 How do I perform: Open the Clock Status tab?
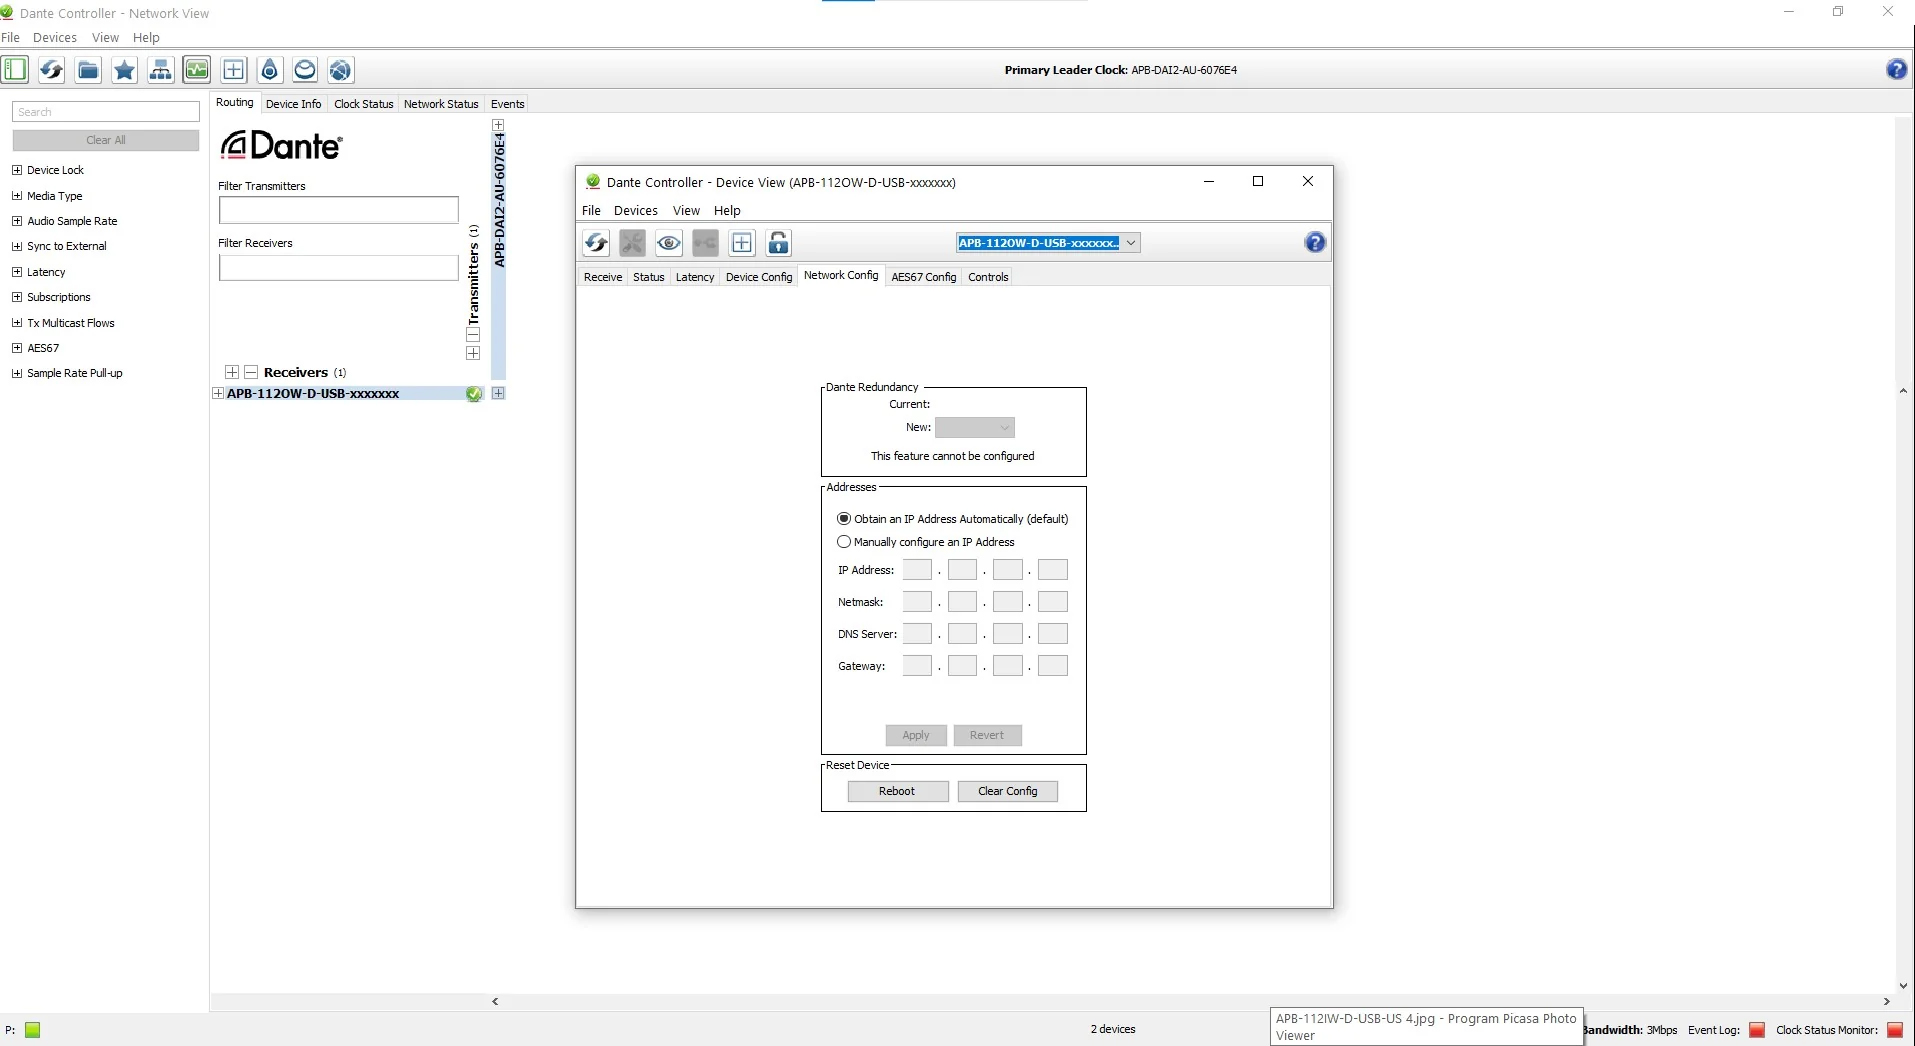(x=363, y=104)
